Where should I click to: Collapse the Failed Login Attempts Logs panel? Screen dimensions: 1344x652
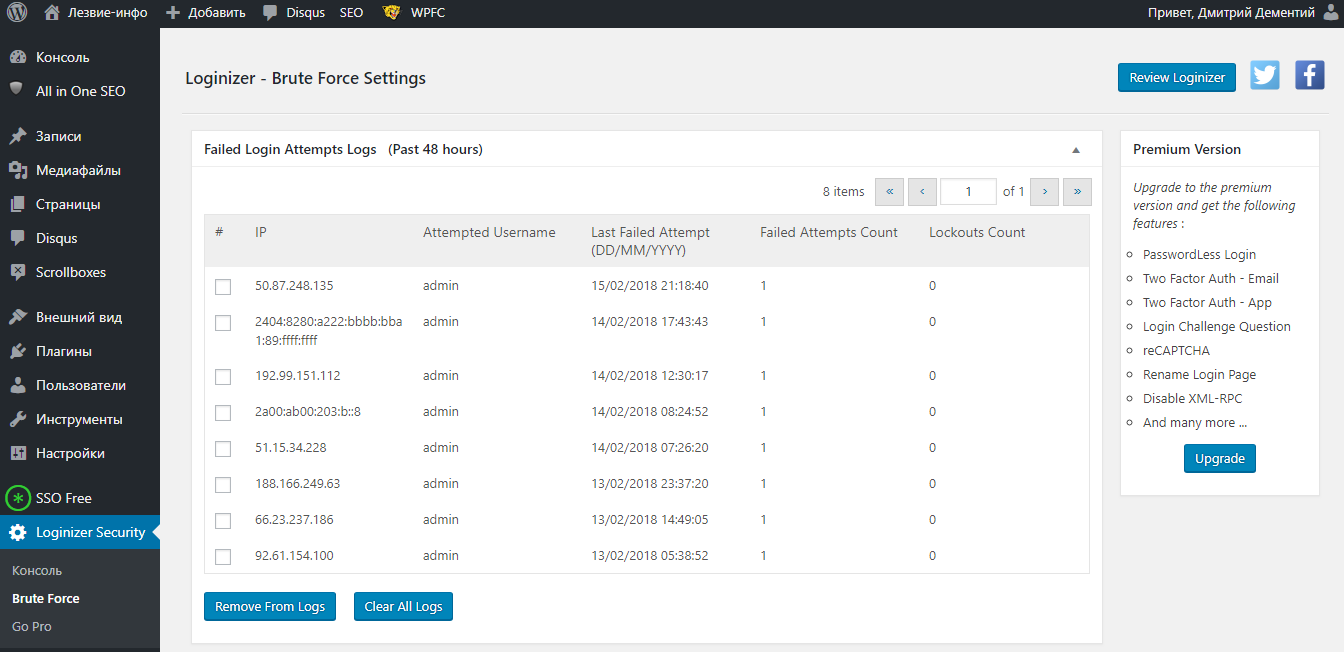point(1076,150)
